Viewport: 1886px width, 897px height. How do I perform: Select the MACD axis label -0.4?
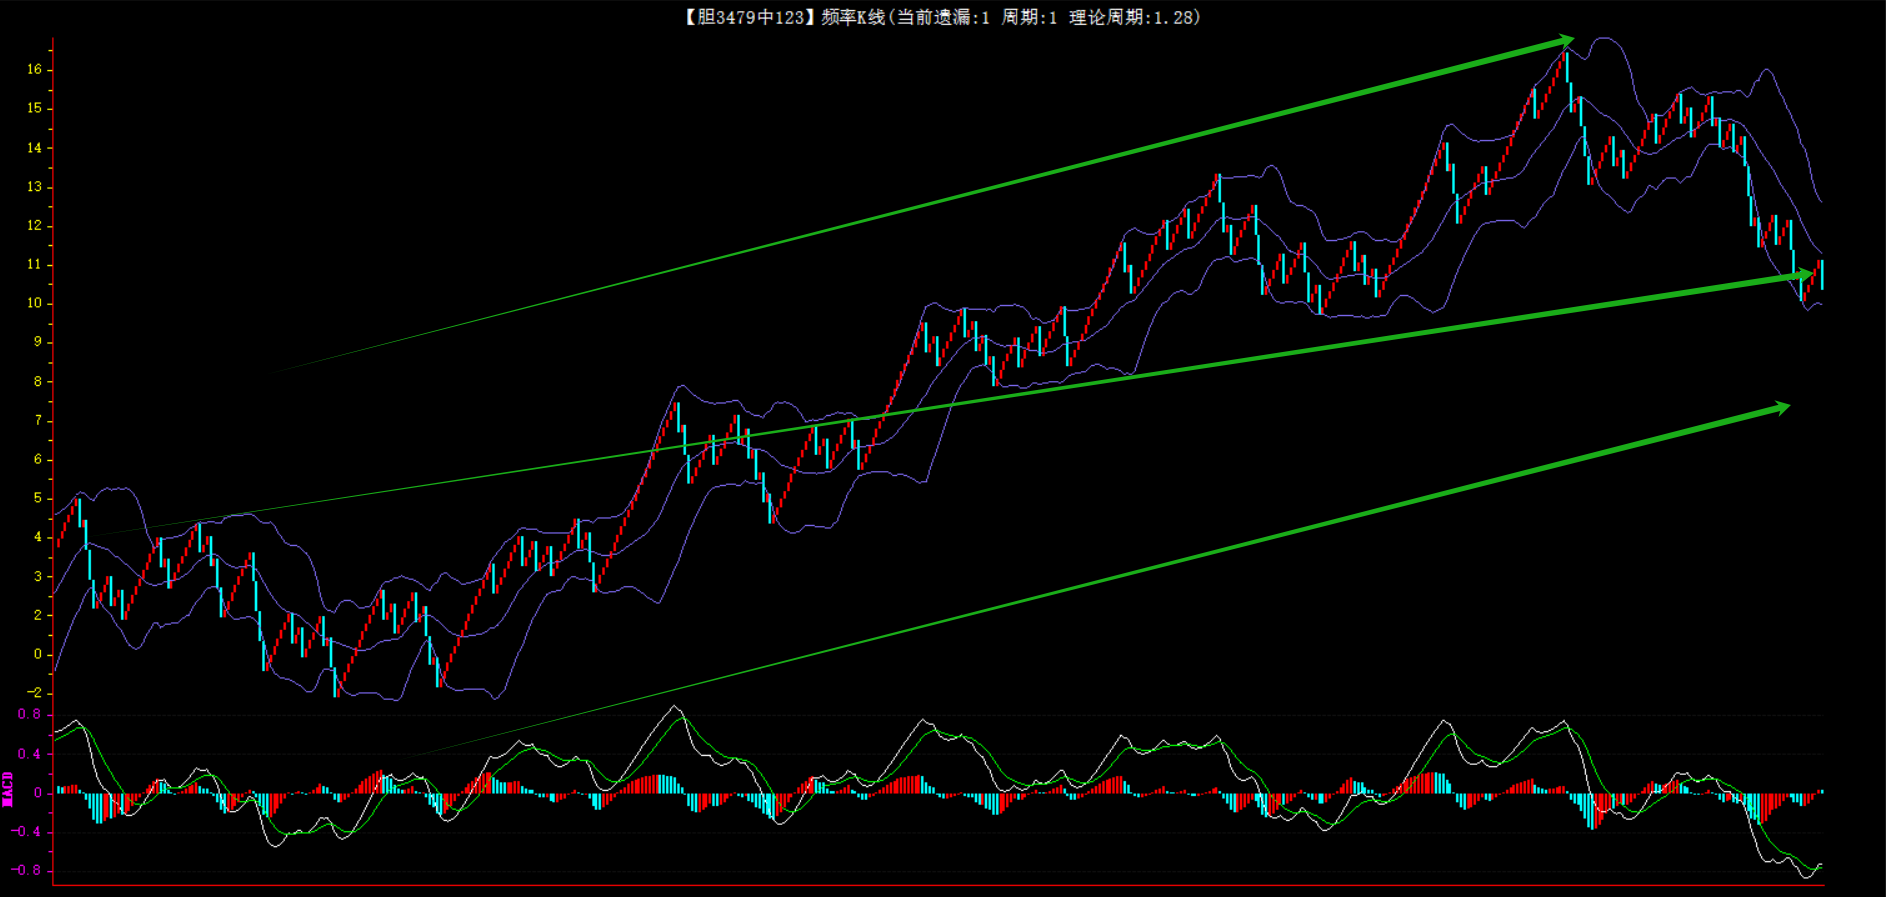coord(27,831)
